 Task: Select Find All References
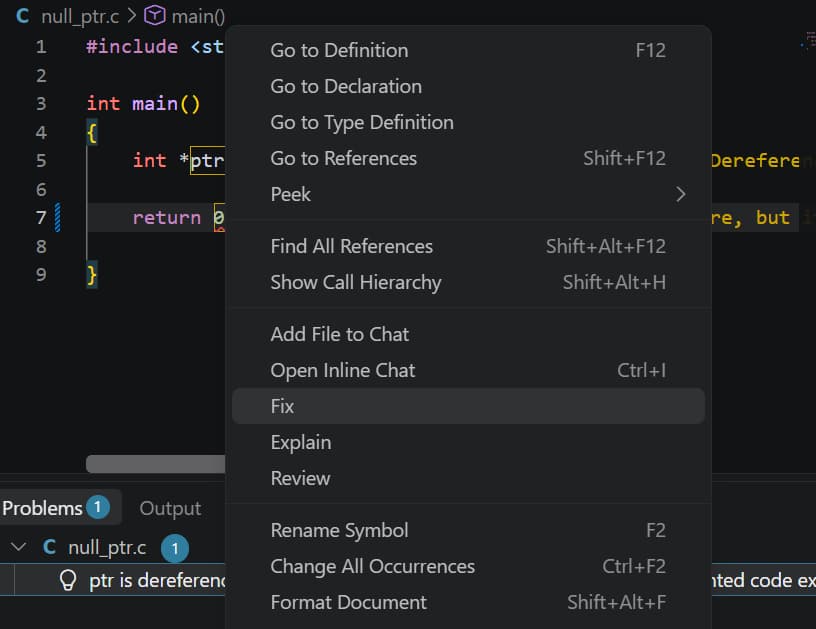468,246
